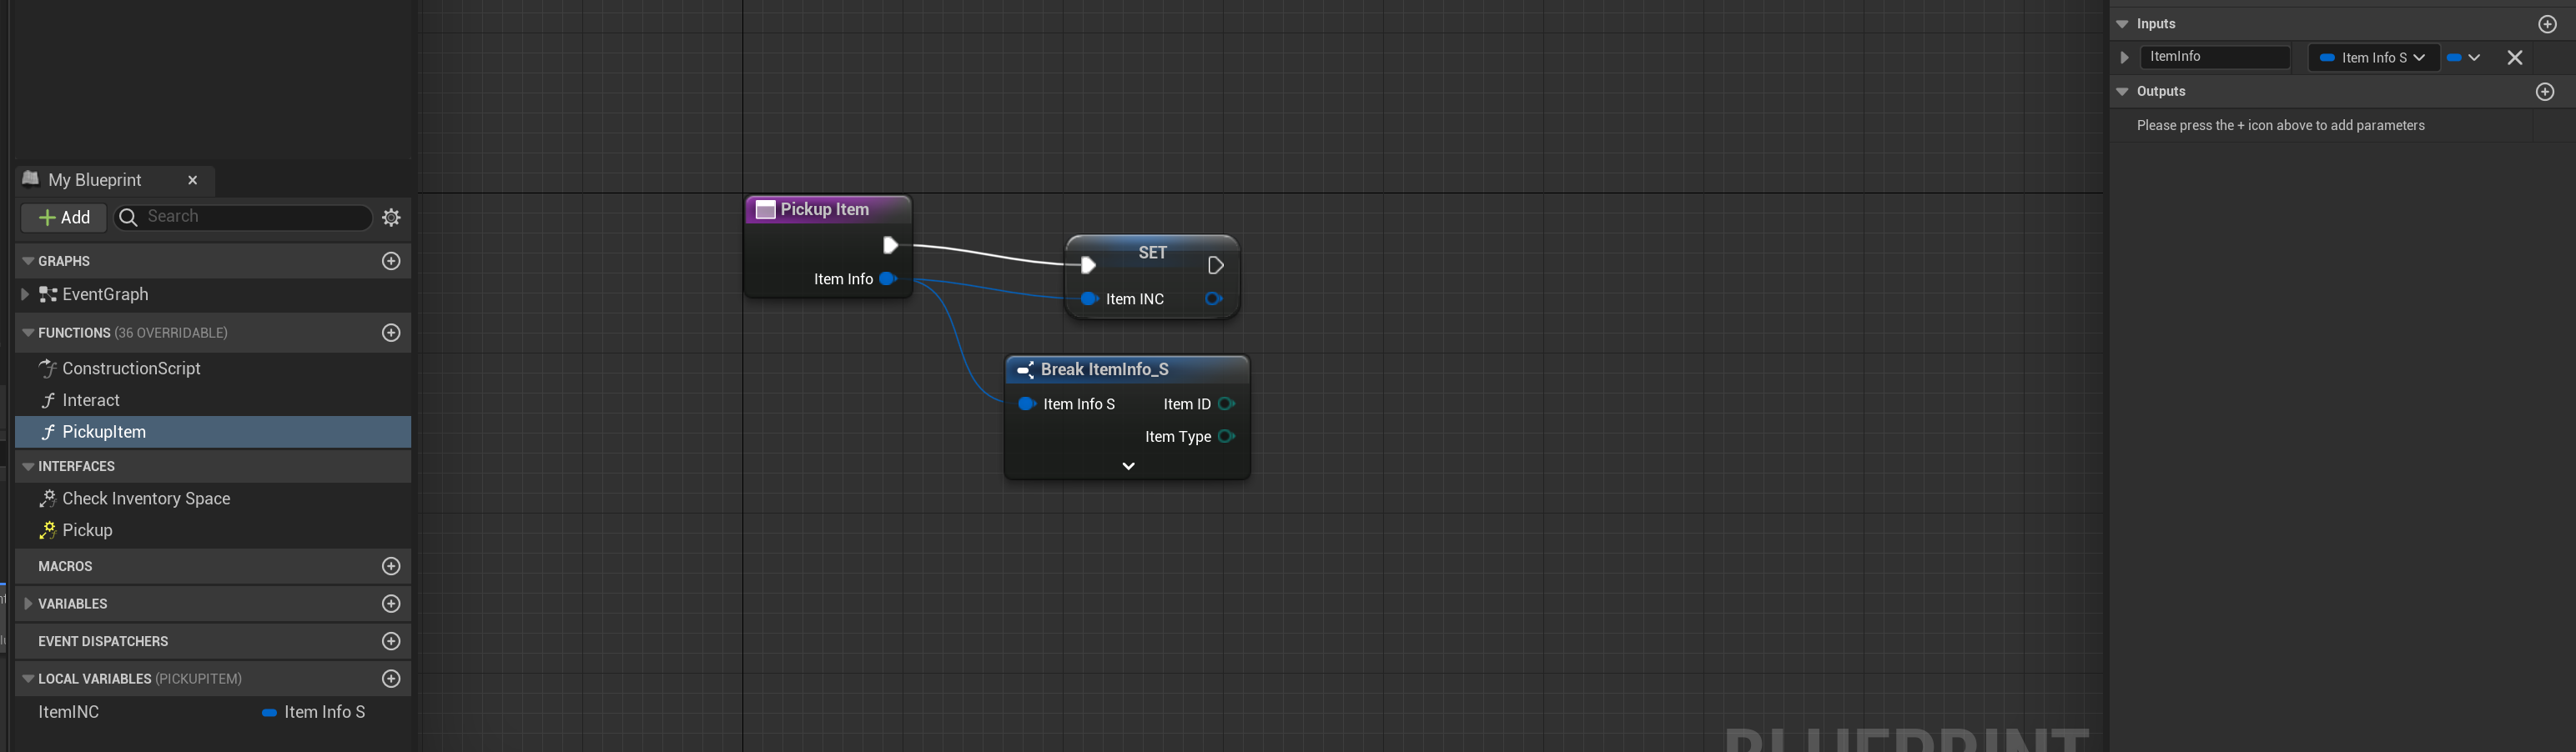Expand the ItemInfo input row details
2576x752 pixels.
[x=2124, y=58]
